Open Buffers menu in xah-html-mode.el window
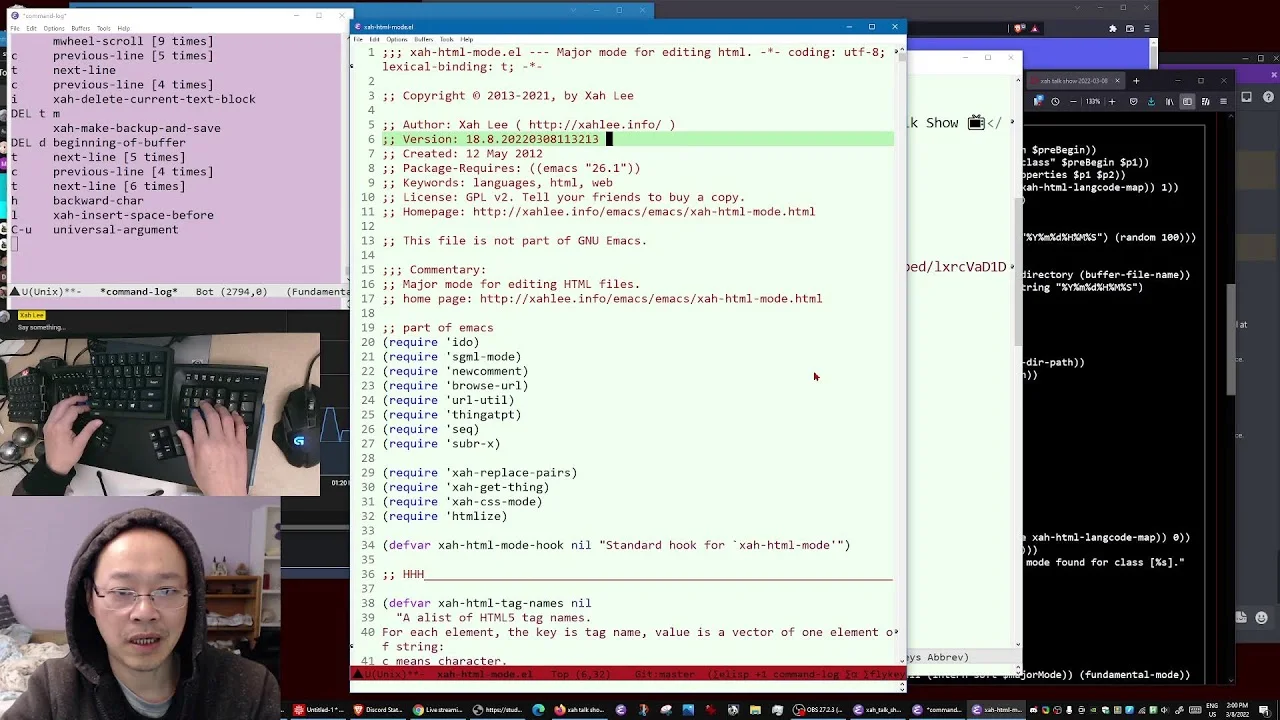This screenshot has height=720, width=1280. (423, 40)
